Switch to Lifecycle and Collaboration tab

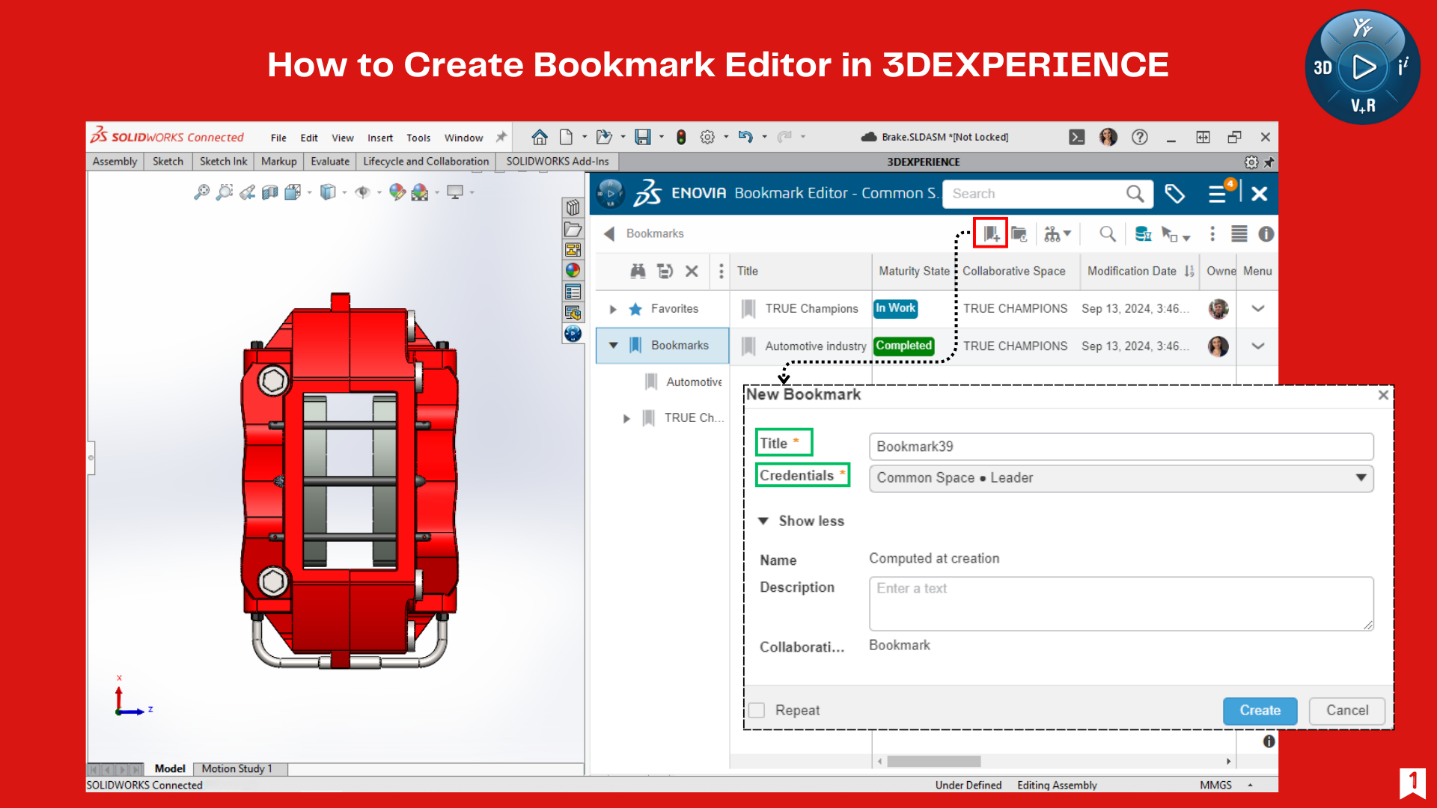pos(426,161)
